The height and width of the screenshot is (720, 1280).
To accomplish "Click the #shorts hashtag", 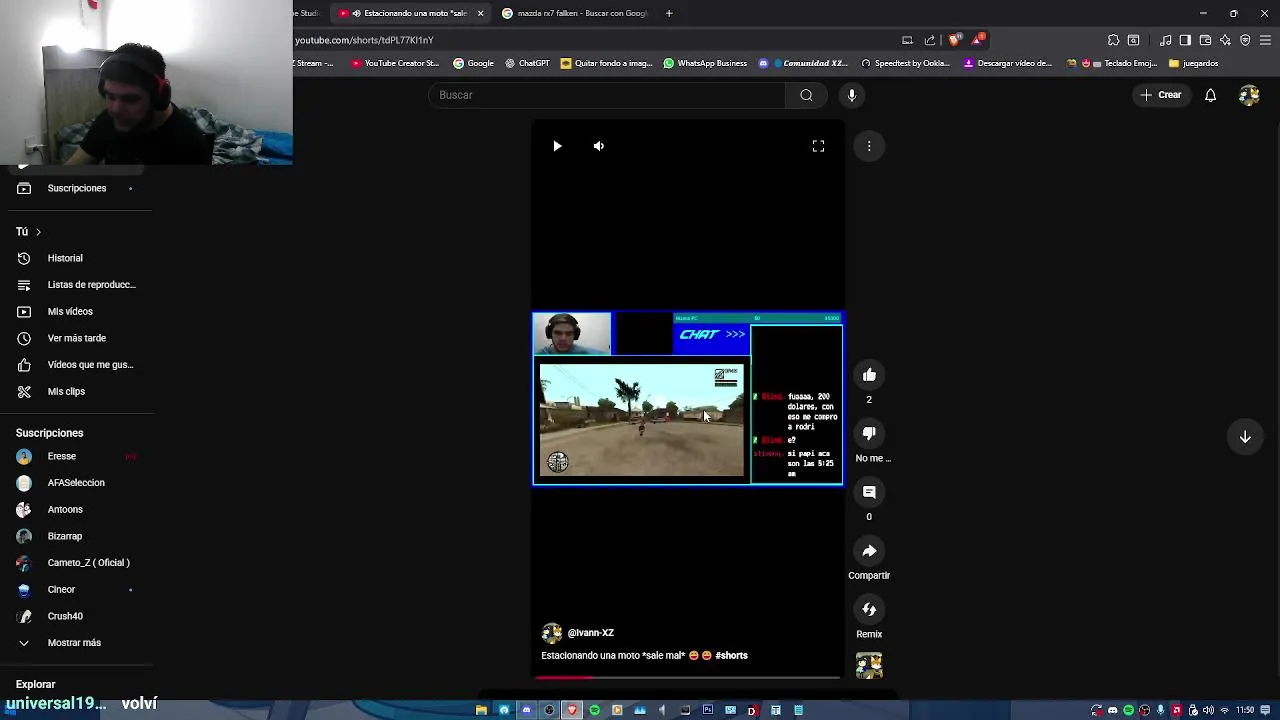I will (x=732, y=656).
